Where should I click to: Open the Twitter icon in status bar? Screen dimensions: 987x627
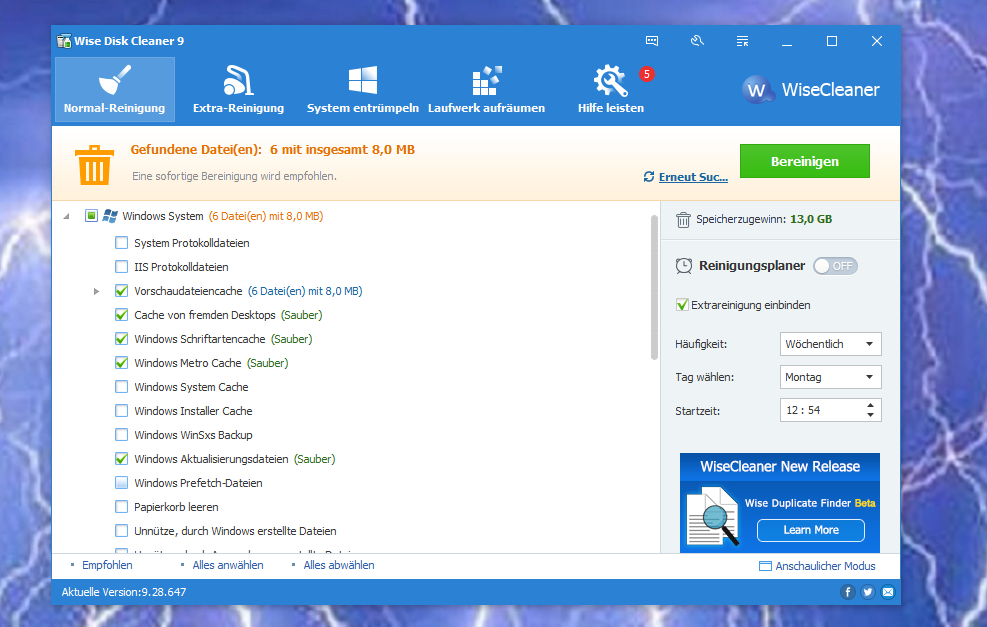(x=867, y=592)
